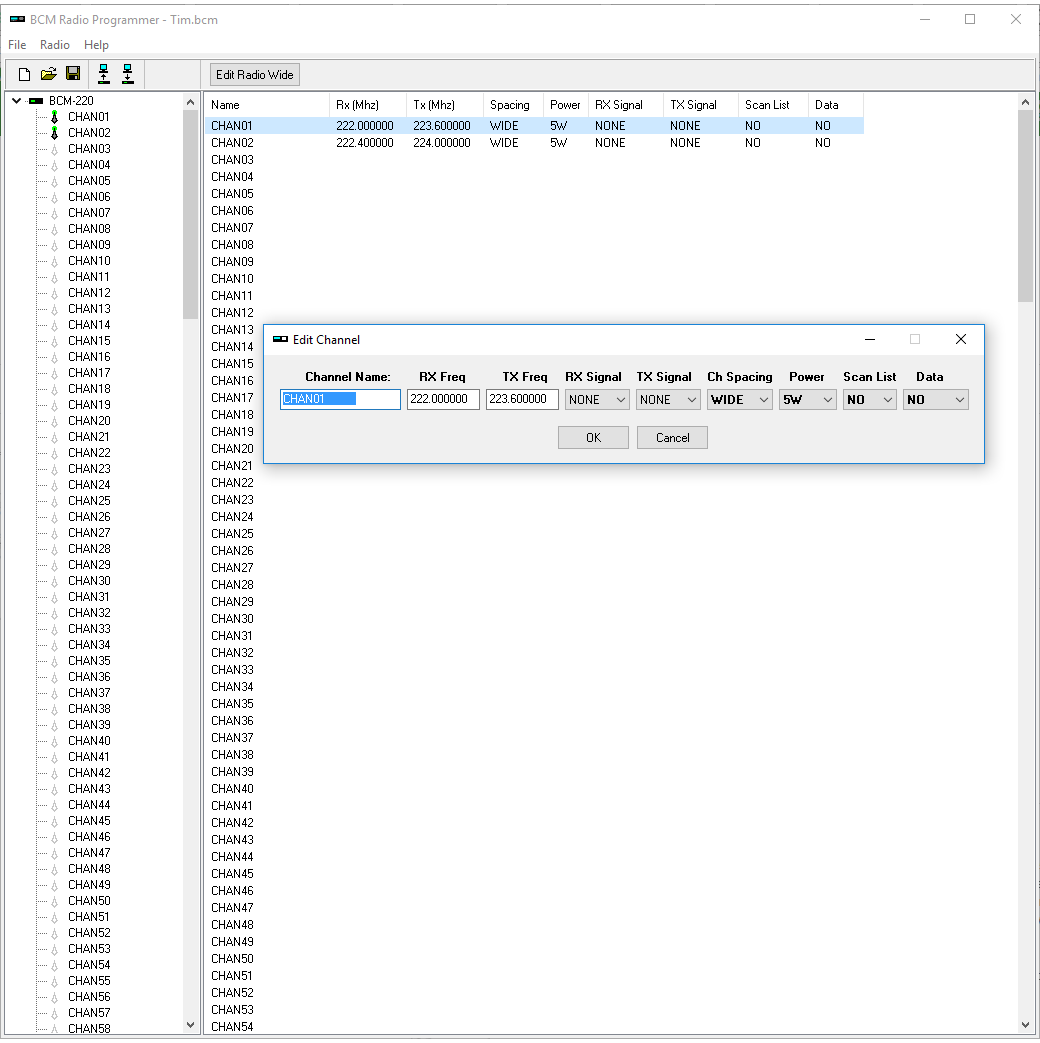The height and width of the screenshot is (1043, 1040).
Task: Confirm with the OK button
Action: click(x=594, y=438)
